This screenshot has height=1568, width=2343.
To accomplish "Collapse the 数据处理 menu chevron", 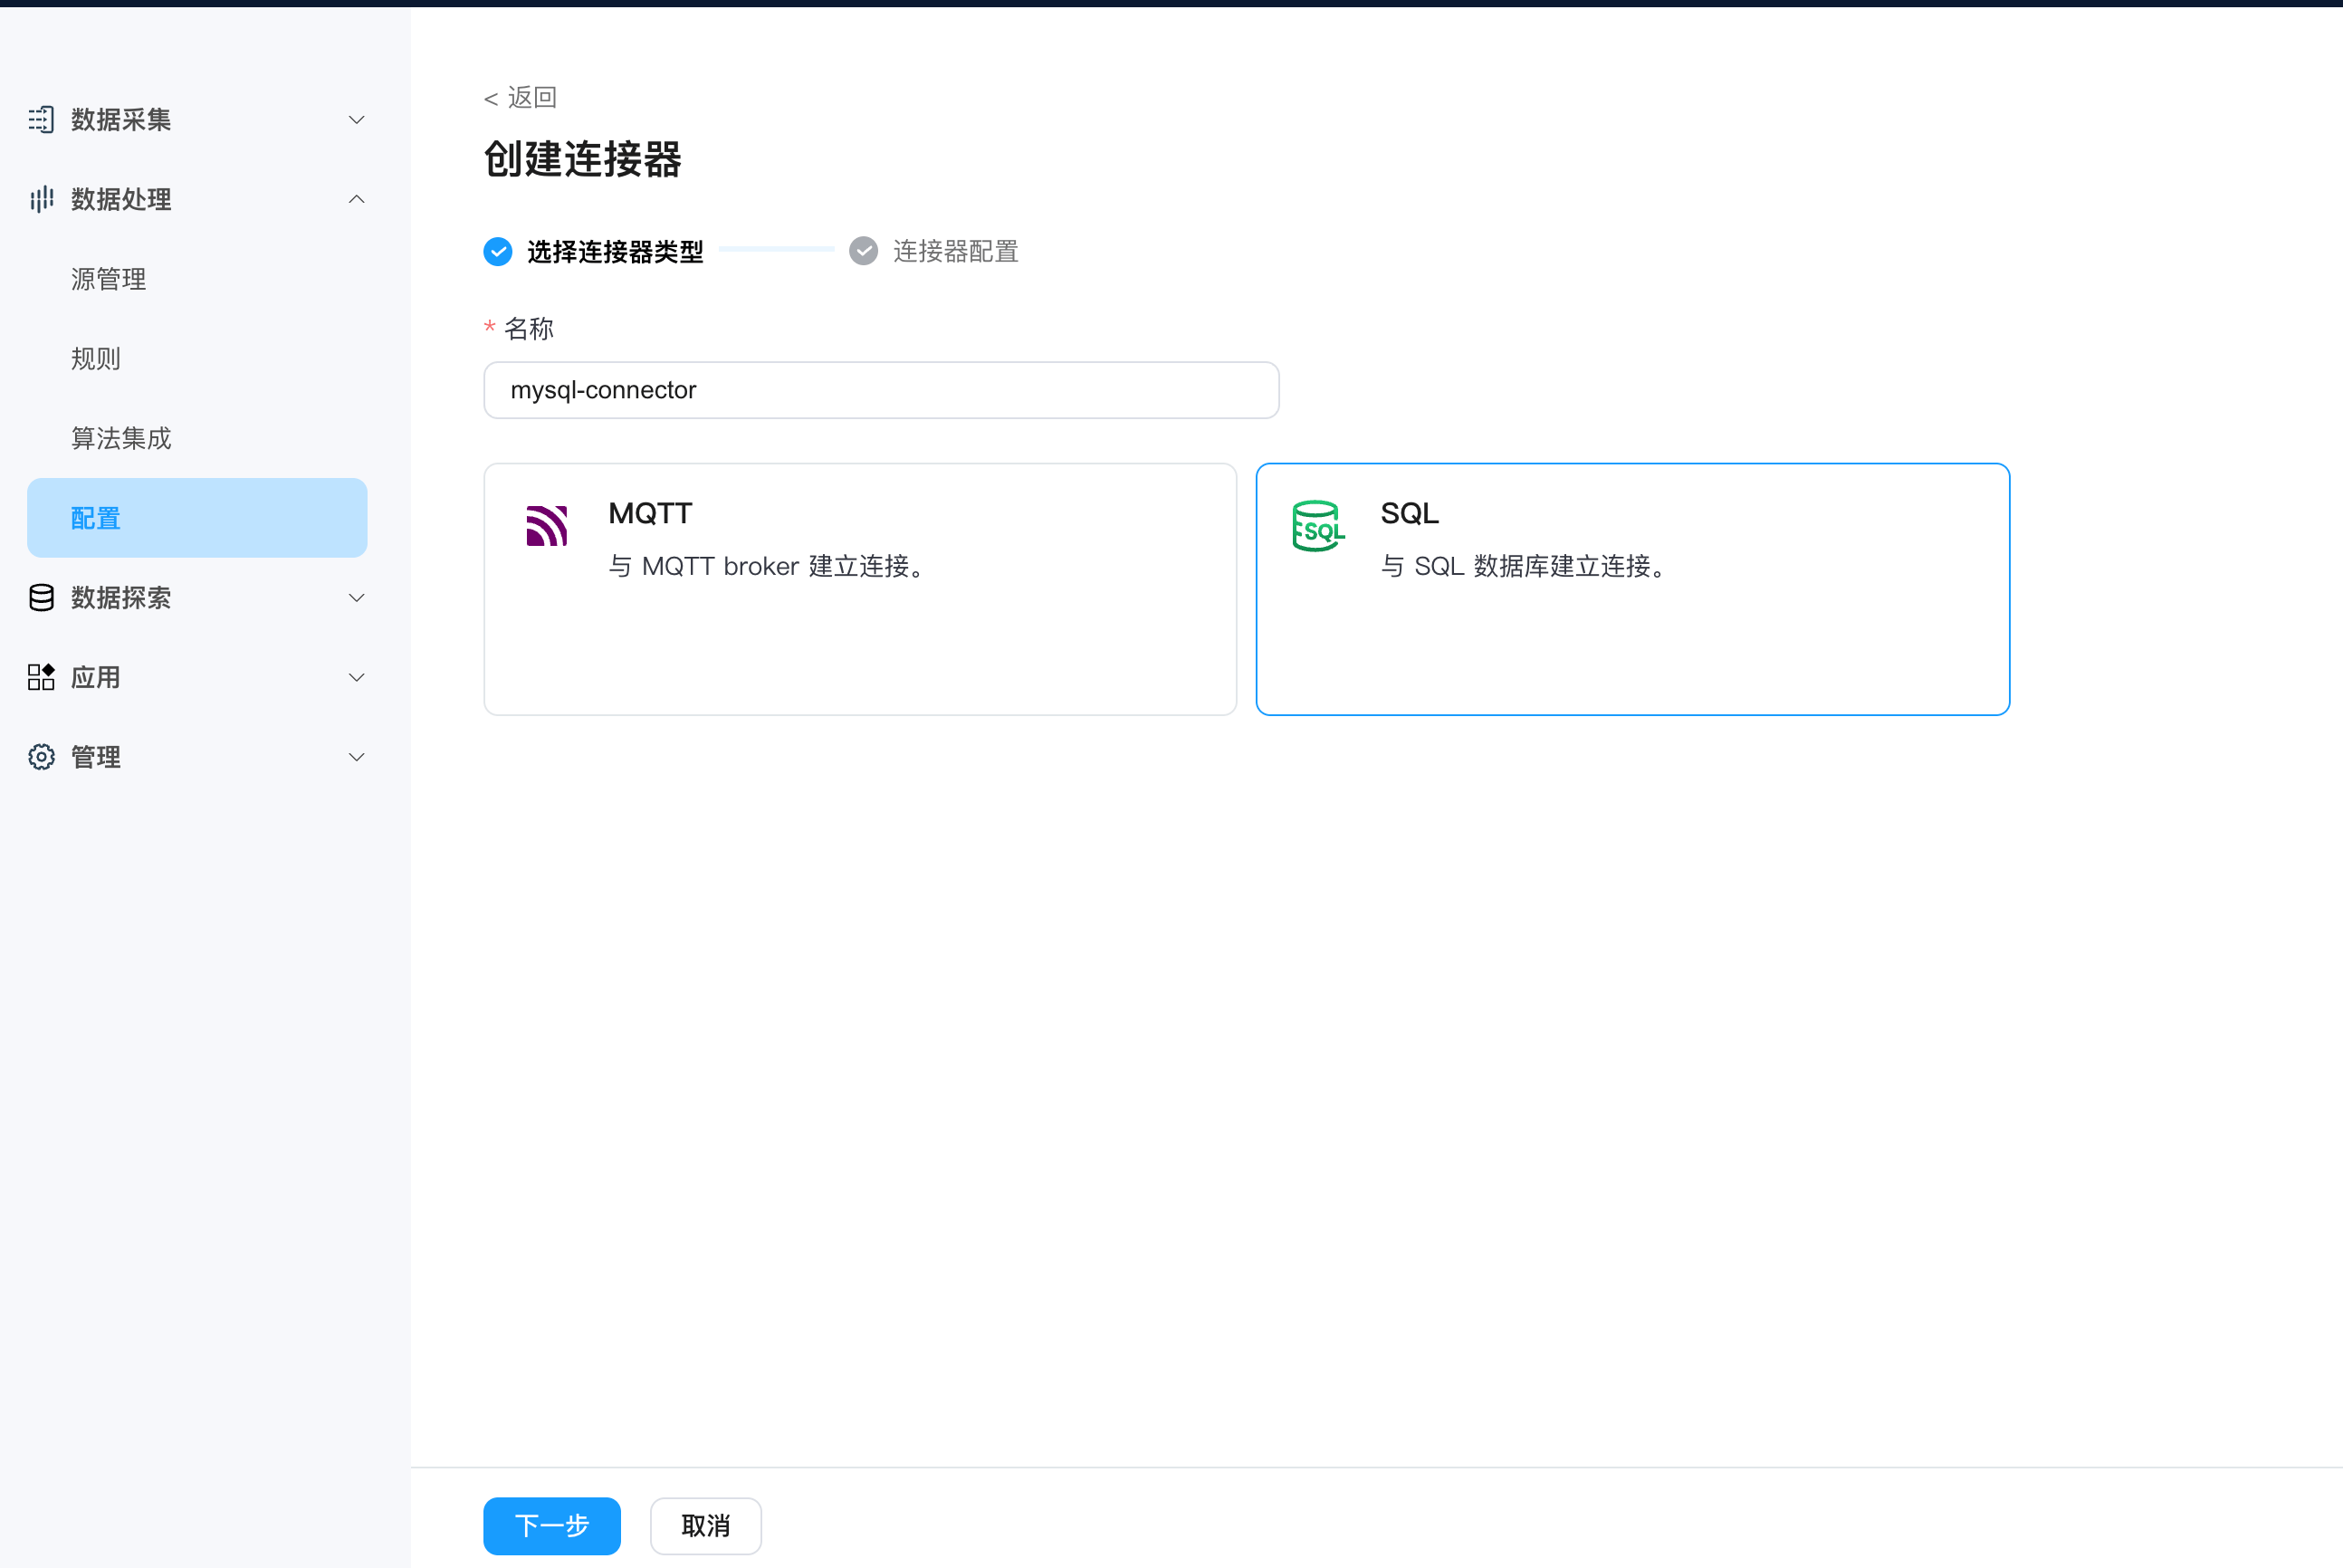I will [356, 199].
